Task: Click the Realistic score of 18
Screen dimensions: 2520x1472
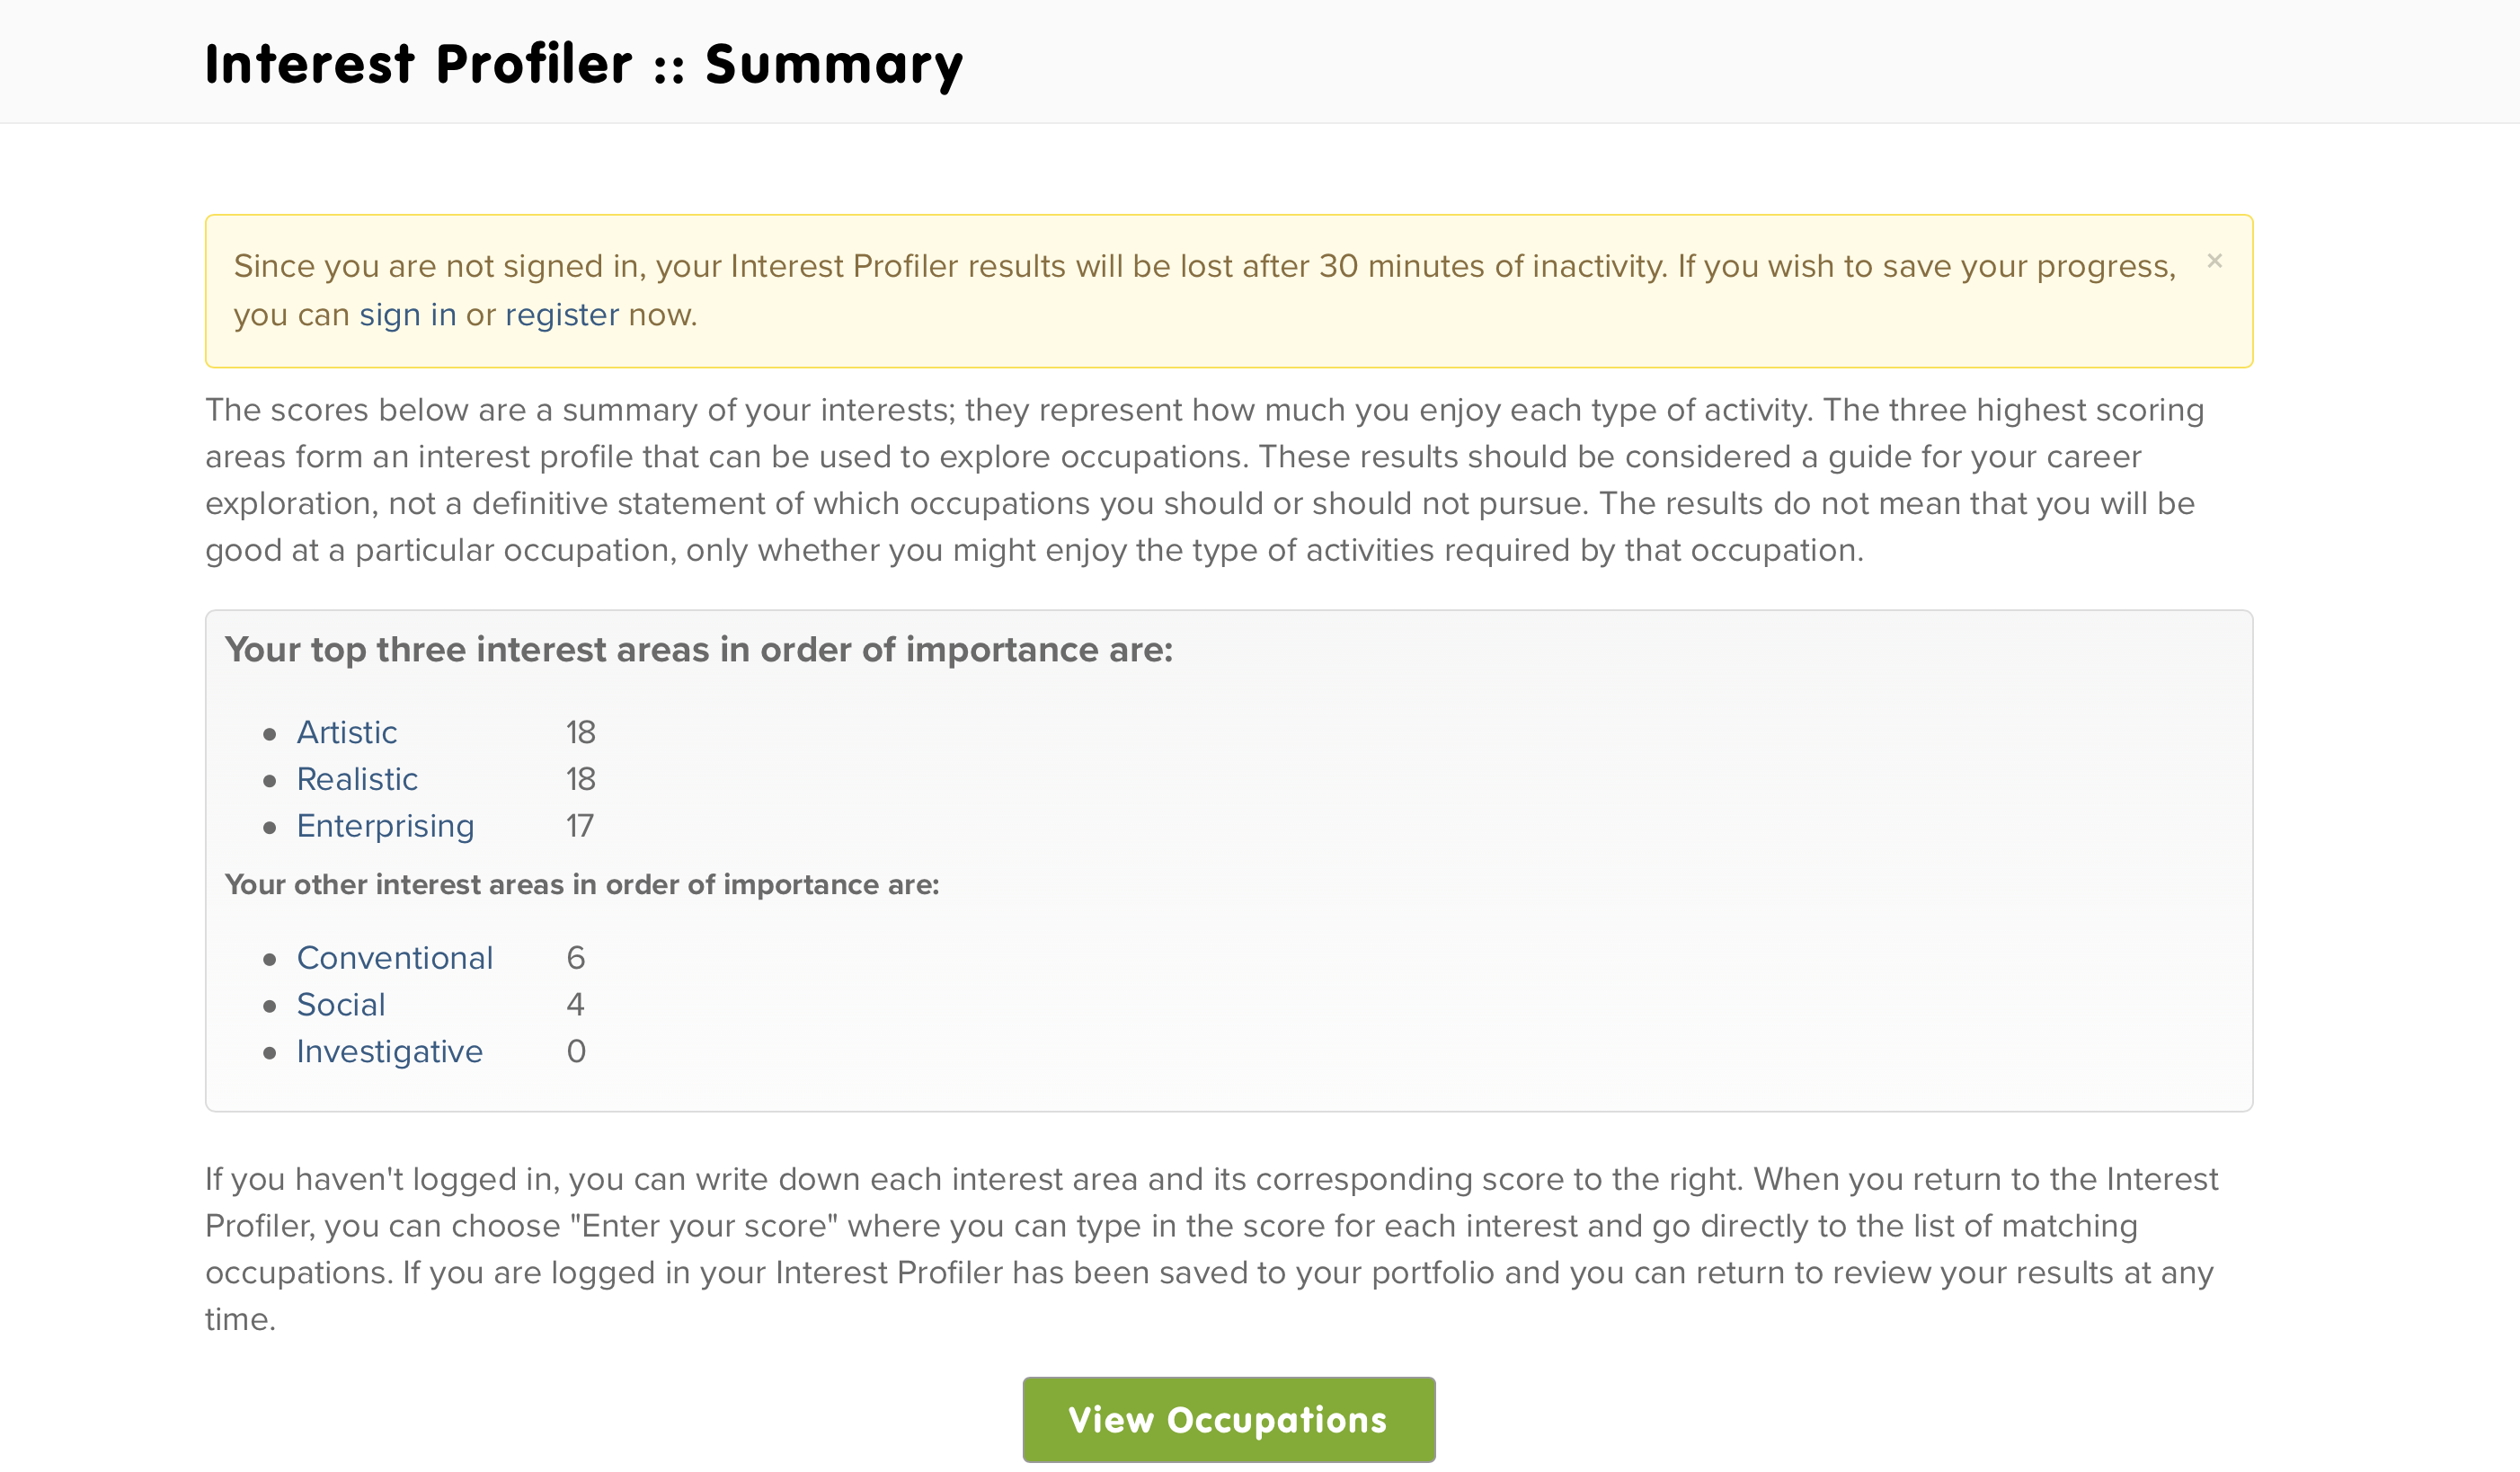Action: (x=580, y=780)
